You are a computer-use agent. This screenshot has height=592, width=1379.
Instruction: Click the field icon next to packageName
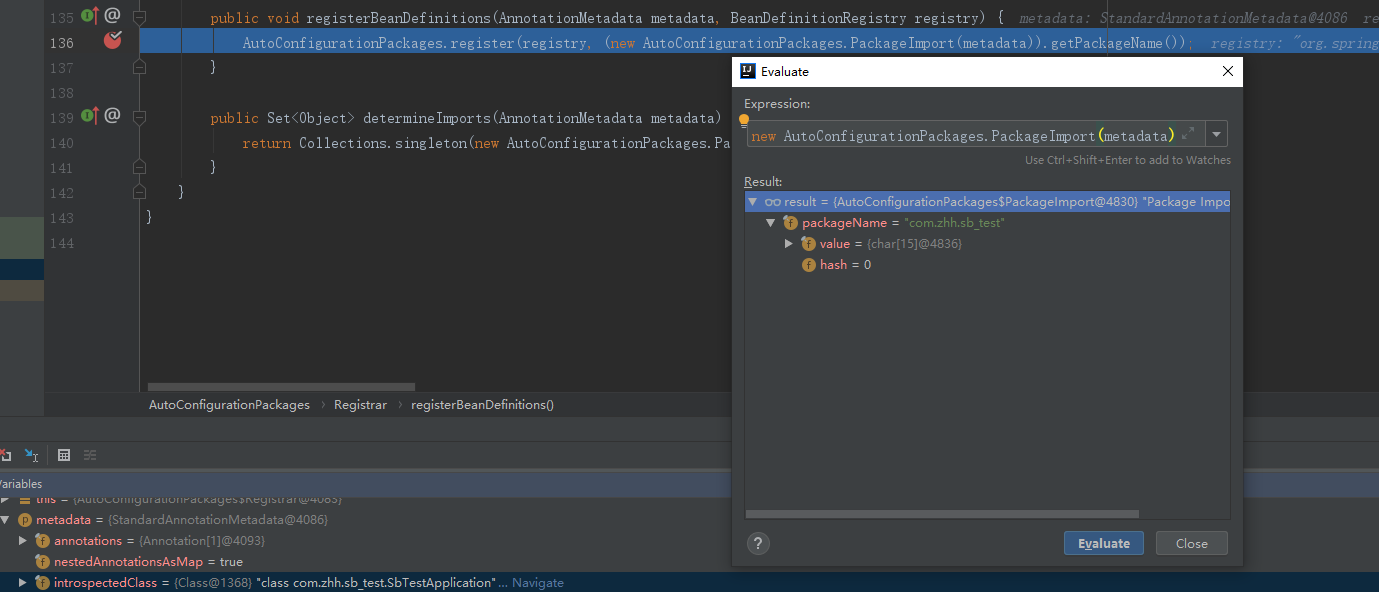790,223
